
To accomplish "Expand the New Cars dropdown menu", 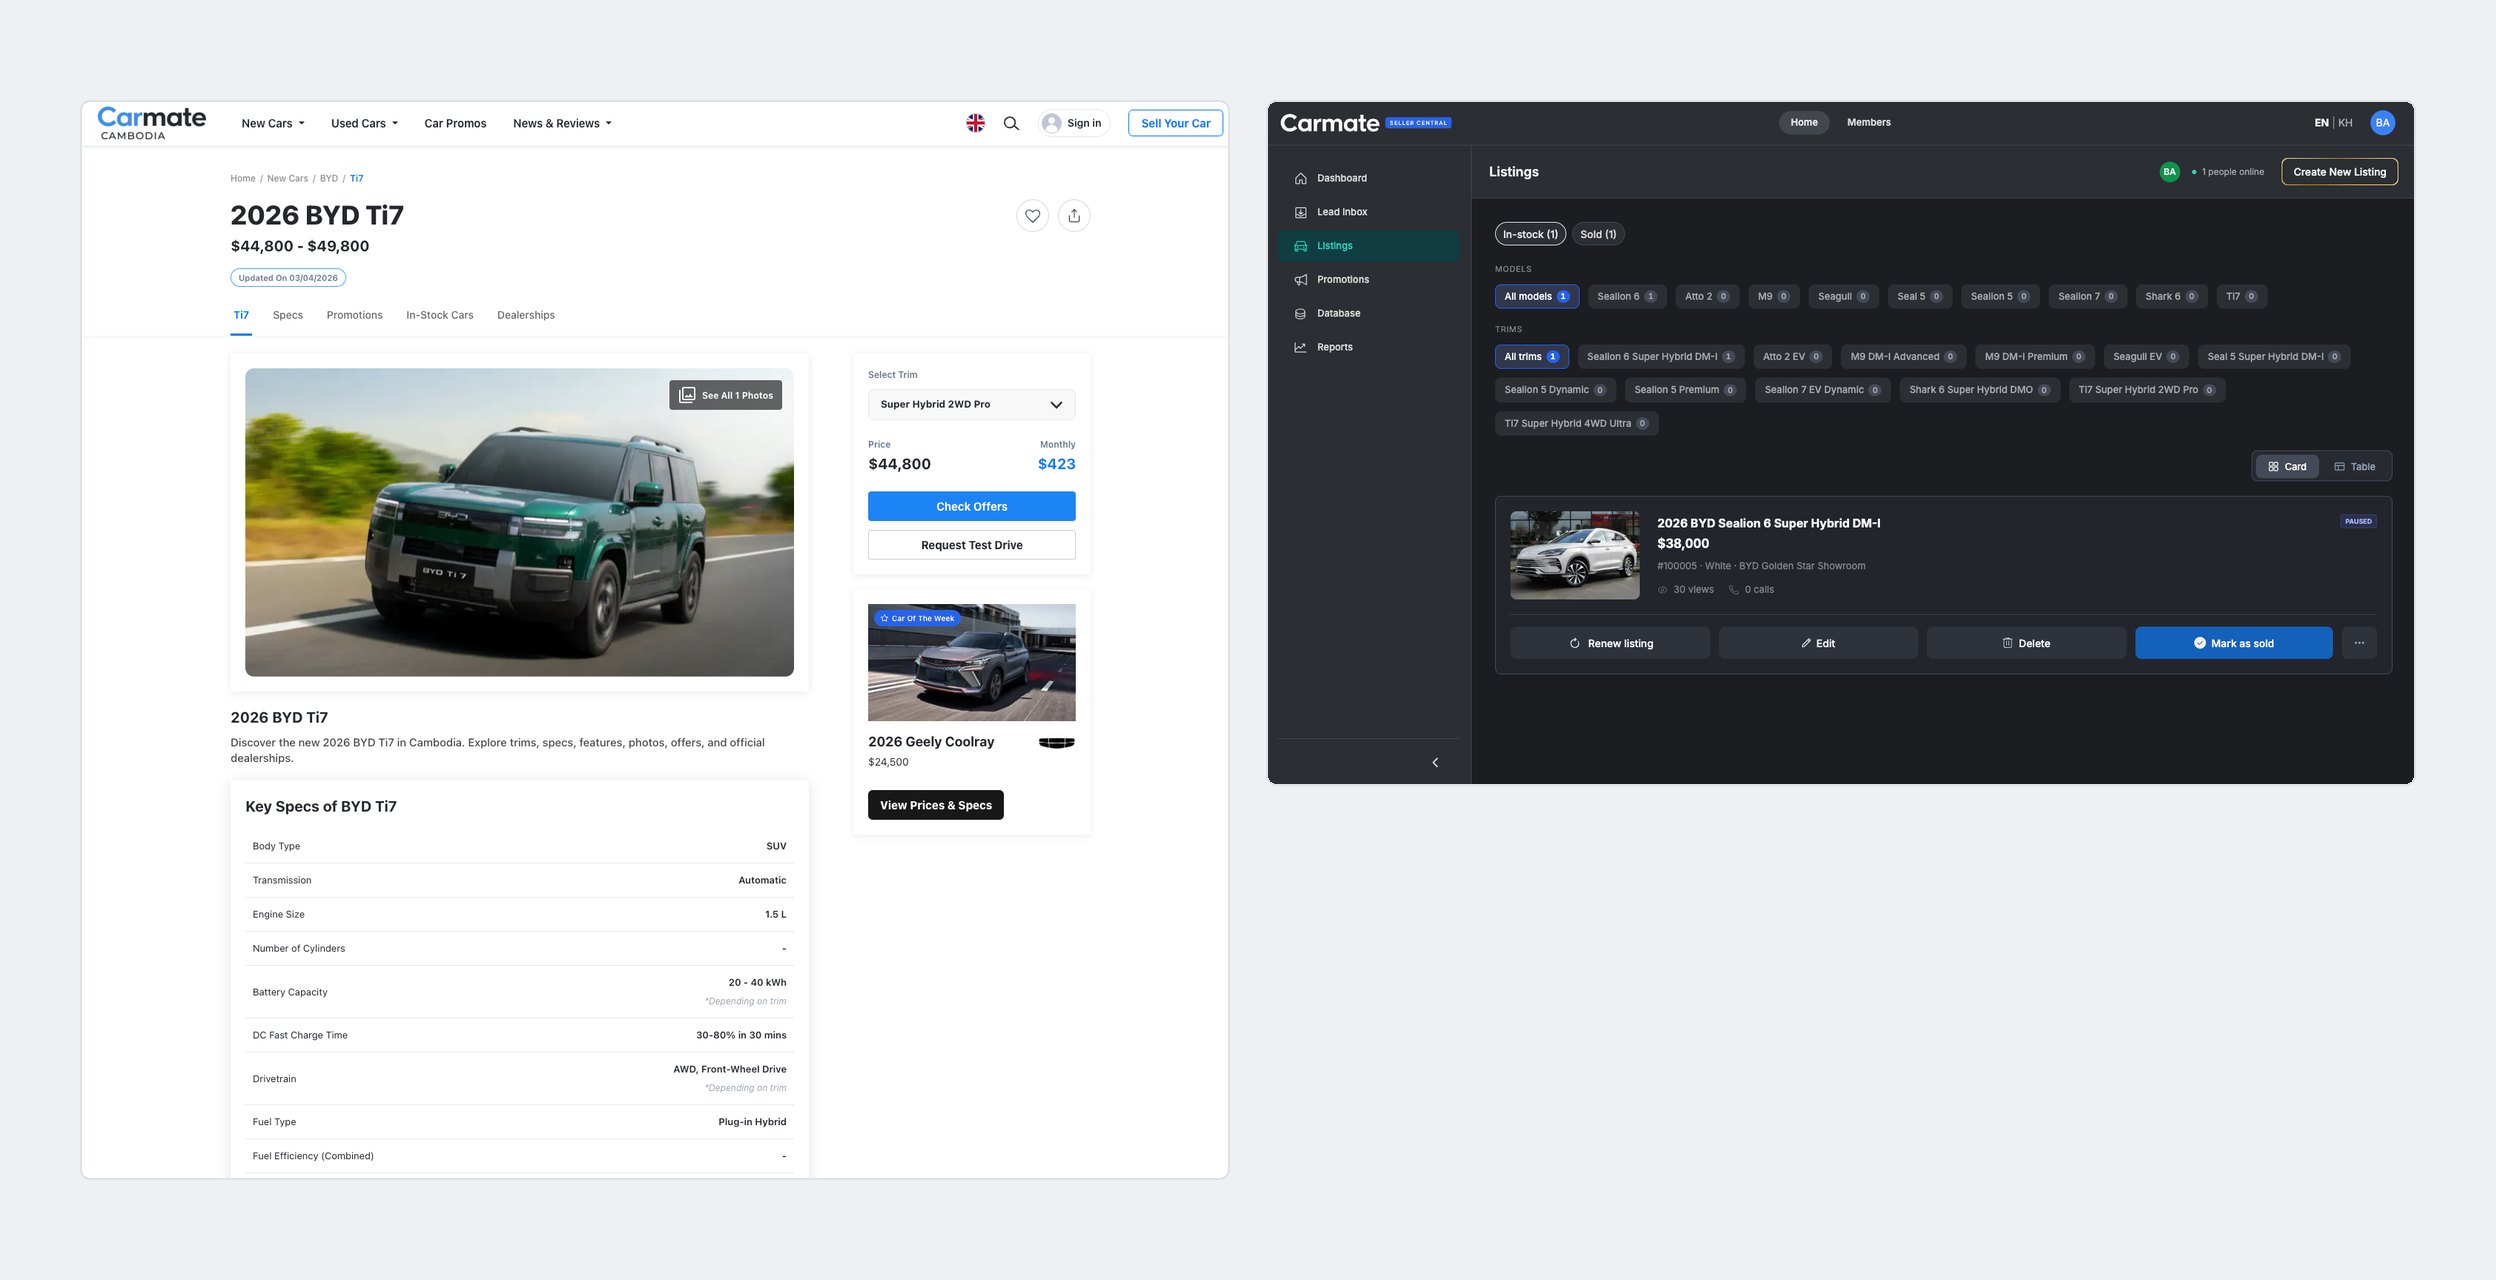I will 272,124.
